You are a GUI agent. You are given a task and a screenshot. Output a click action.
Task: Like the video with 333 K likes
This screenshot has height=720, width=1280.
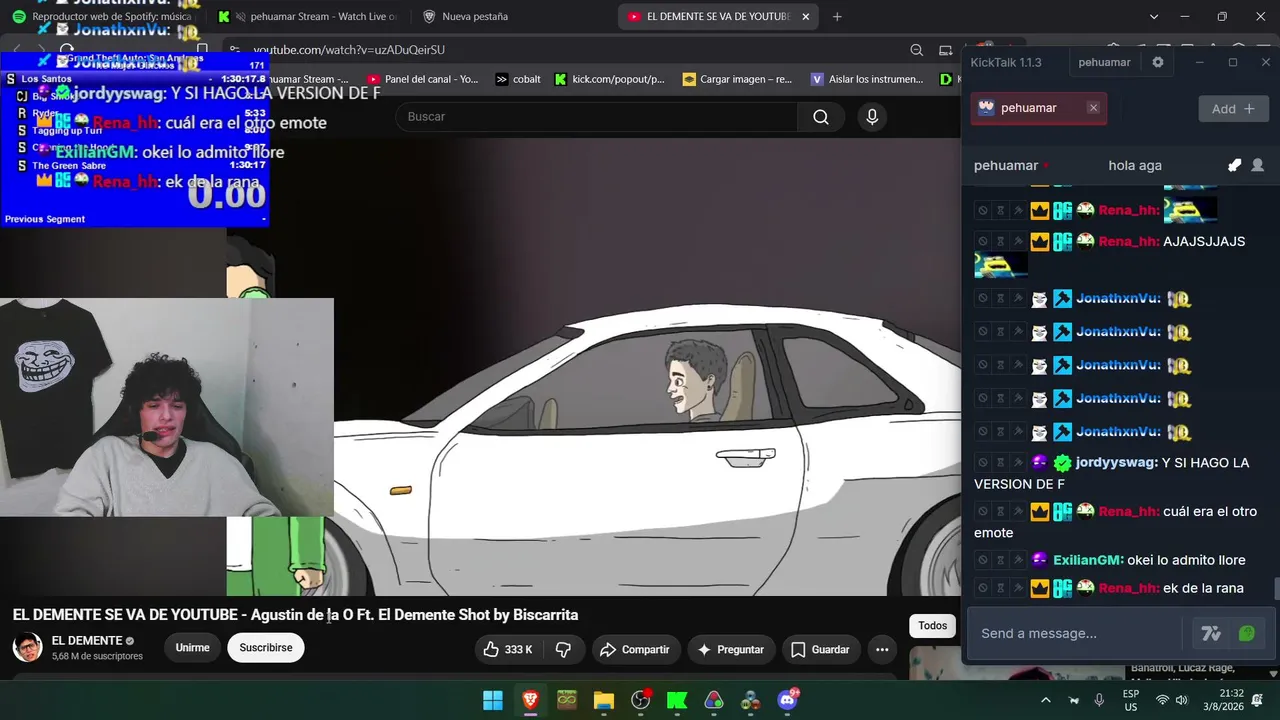pos(507,650)
